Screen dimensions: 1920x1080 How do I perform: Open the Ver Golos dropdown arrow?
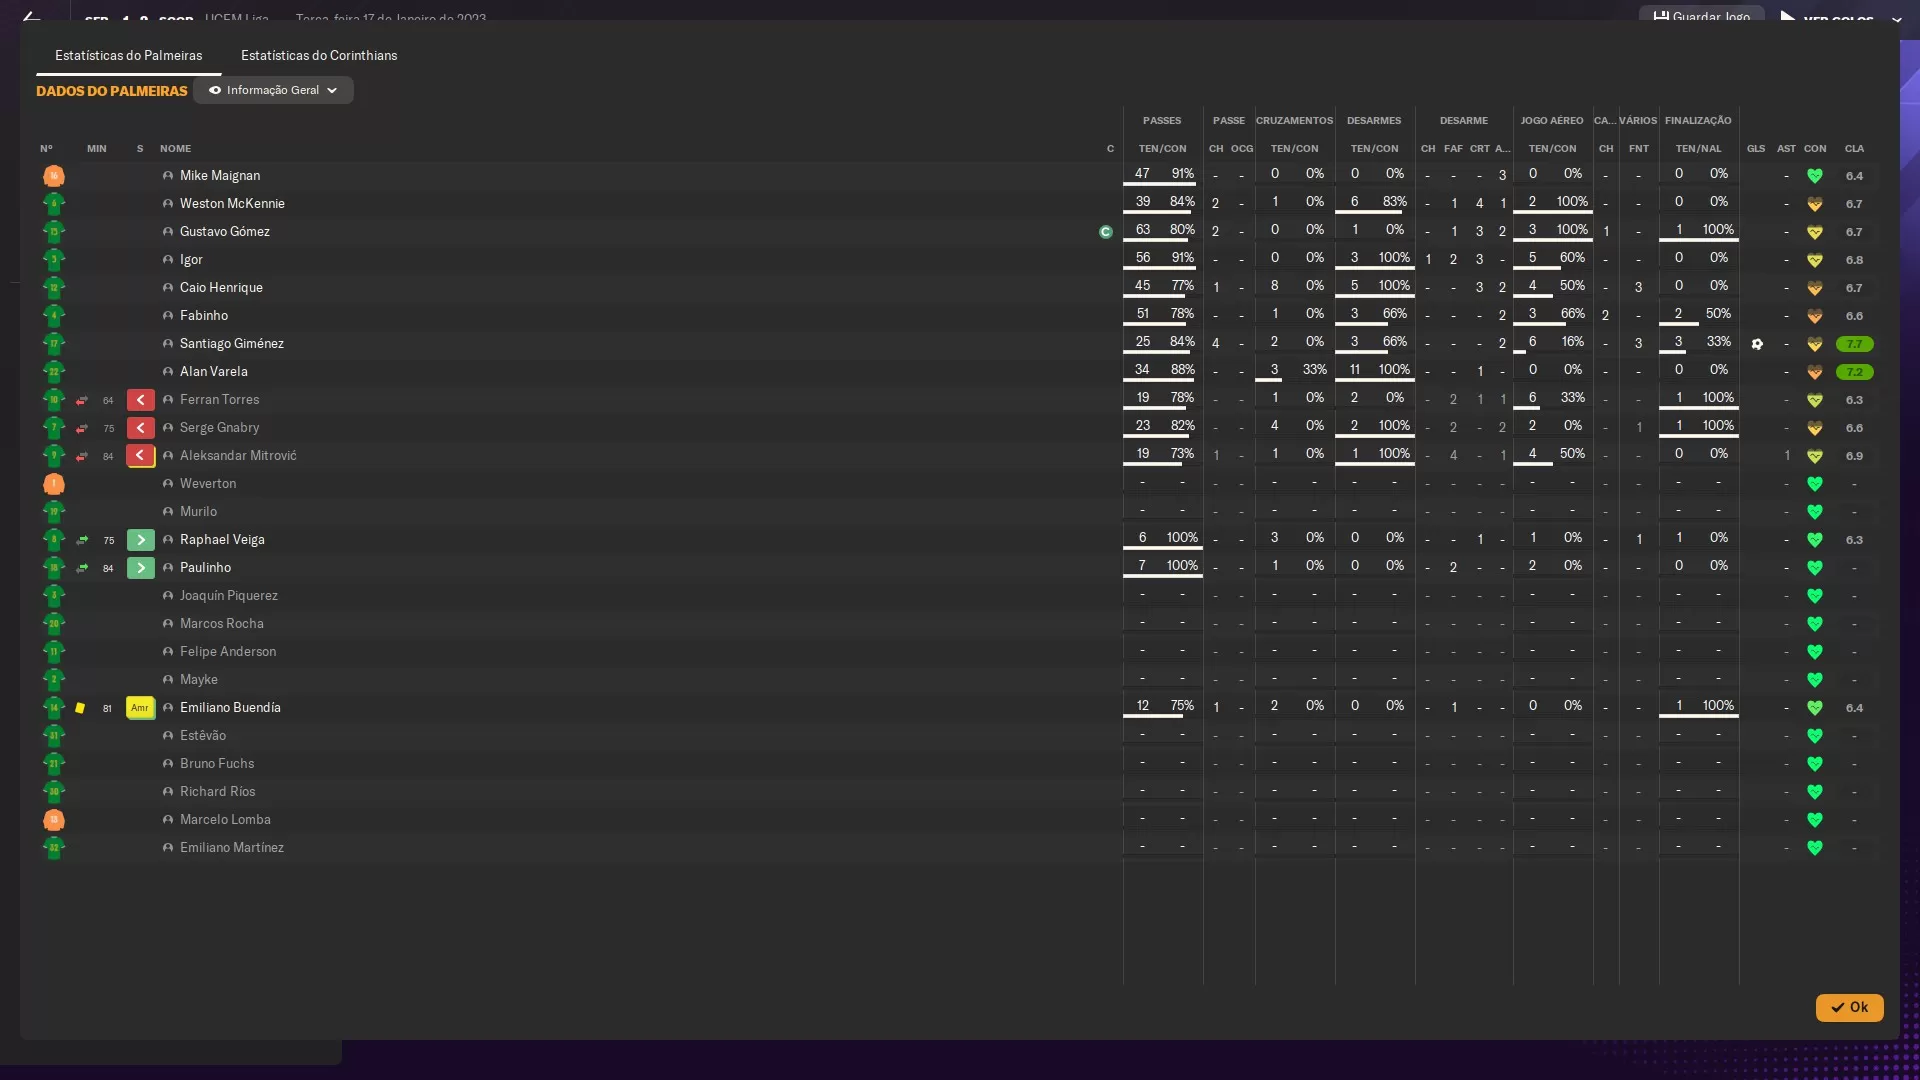pos(1896,19)
